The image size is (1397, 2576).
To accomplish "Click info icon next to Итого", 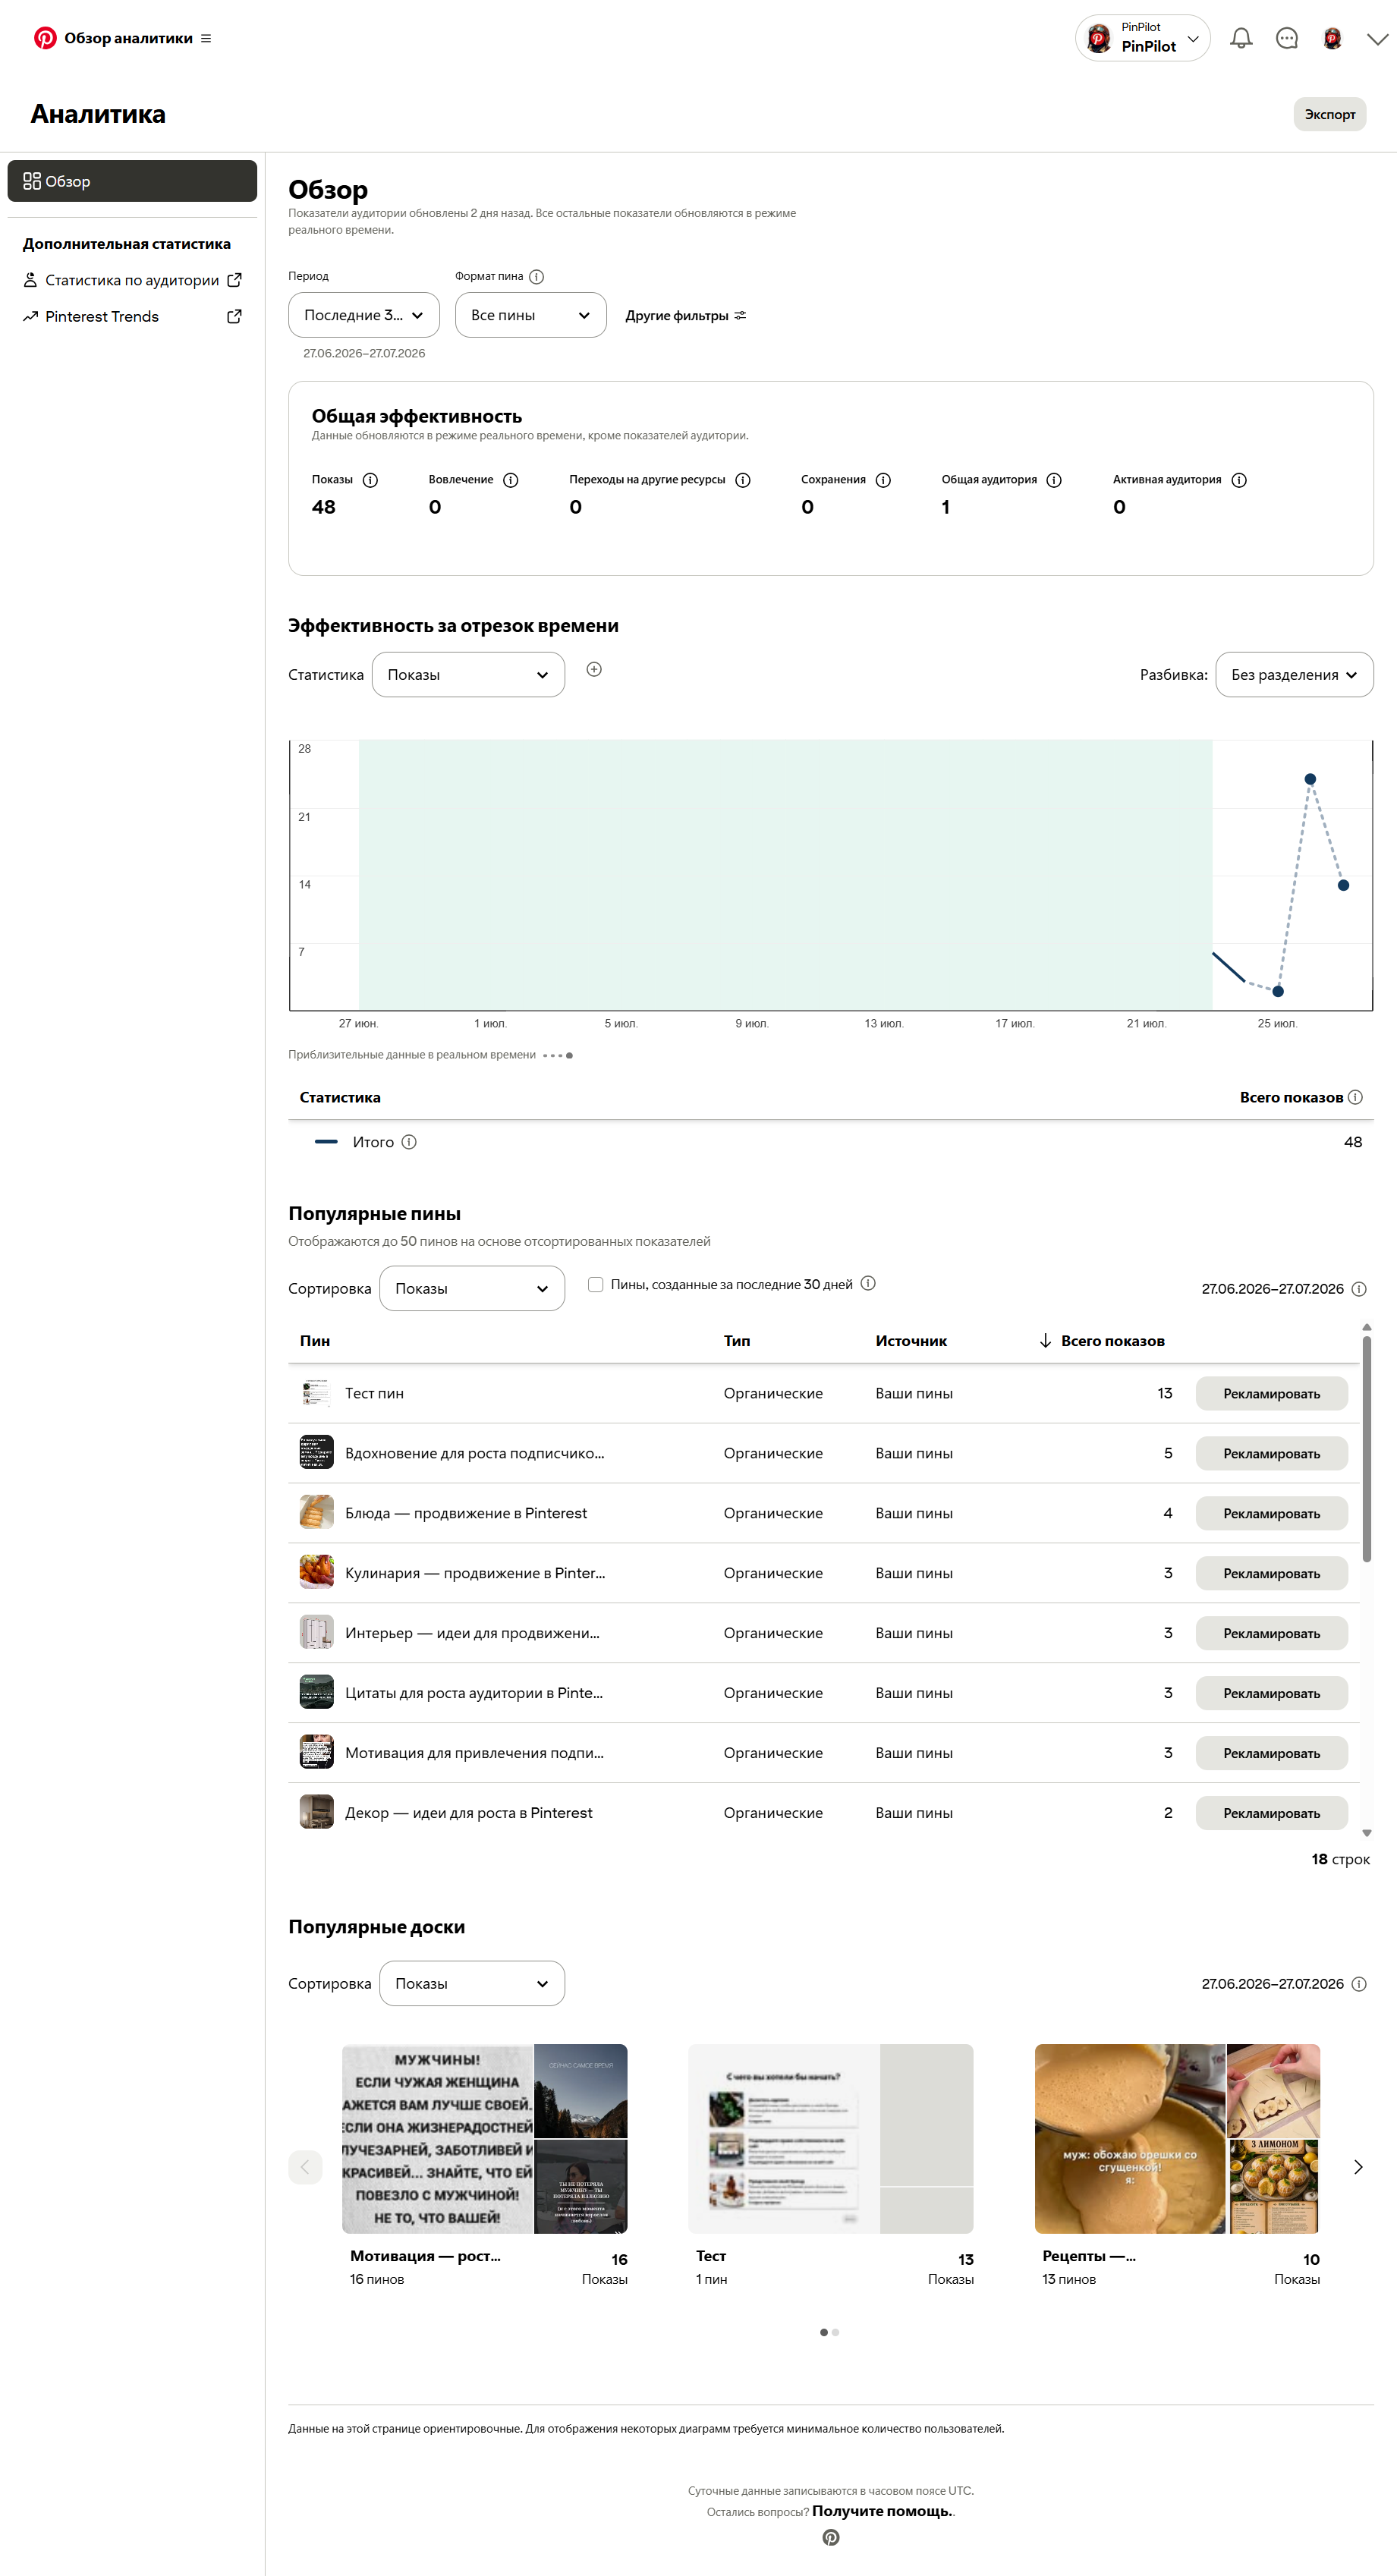I will coord(409,1142).
